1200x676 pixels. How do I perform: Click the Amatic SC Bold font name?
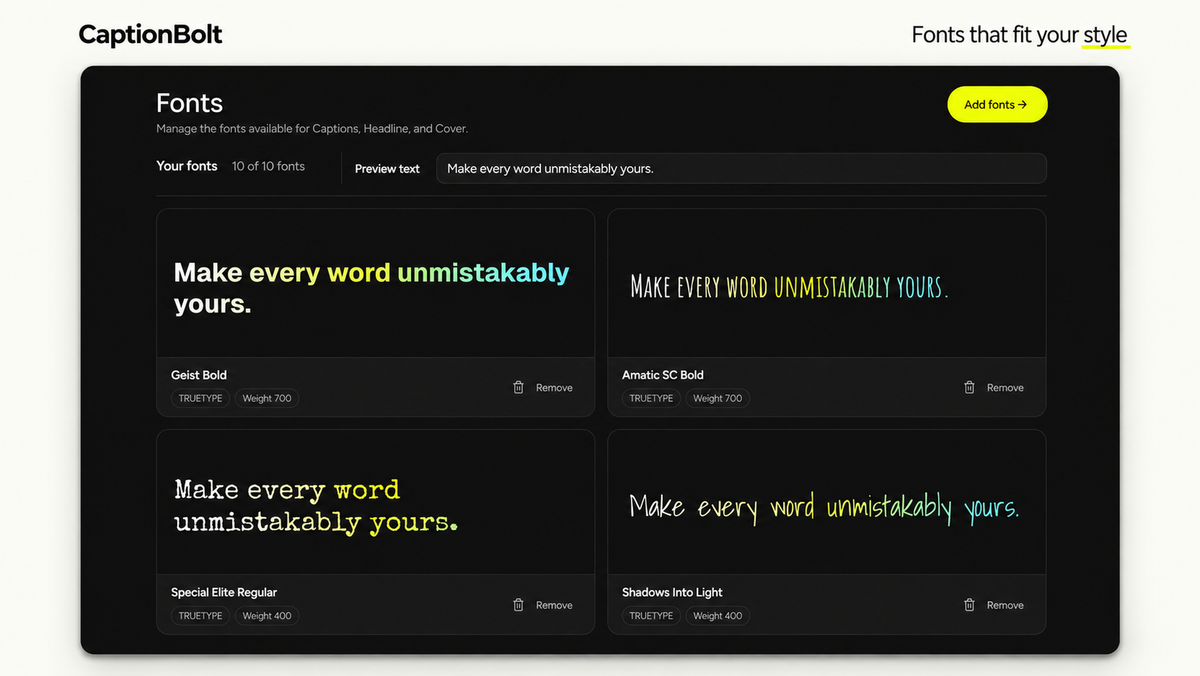tap(663, 375)
